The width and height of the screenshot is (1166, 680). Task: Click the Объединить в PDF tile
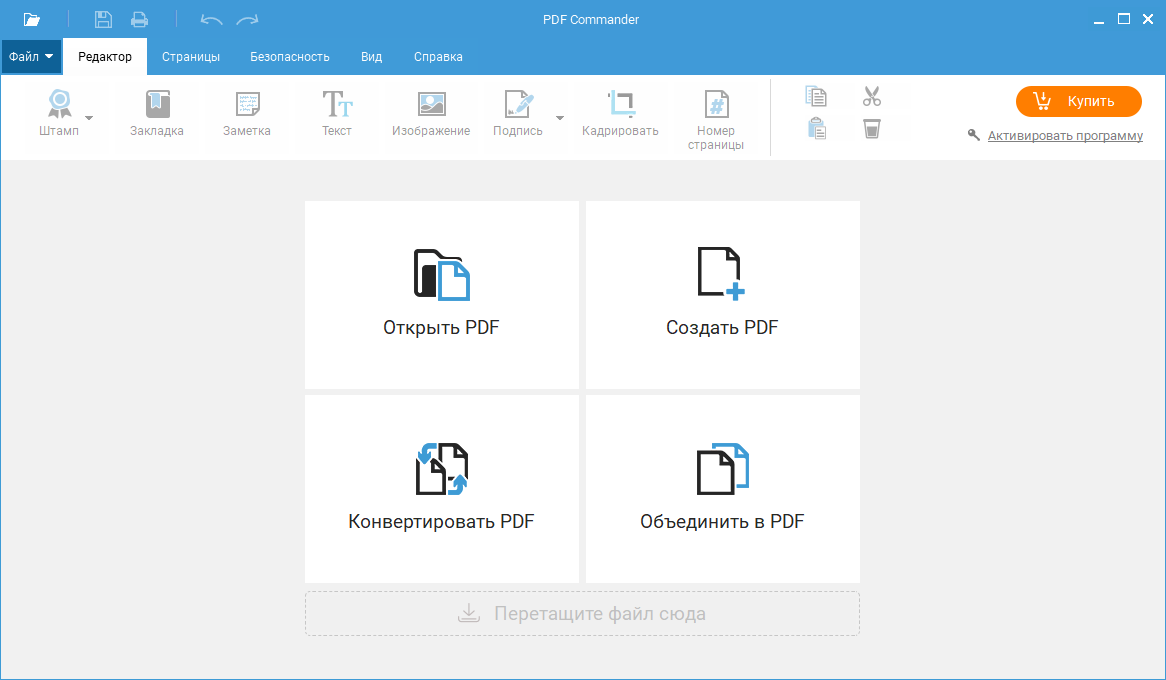[x=723, y=489]
